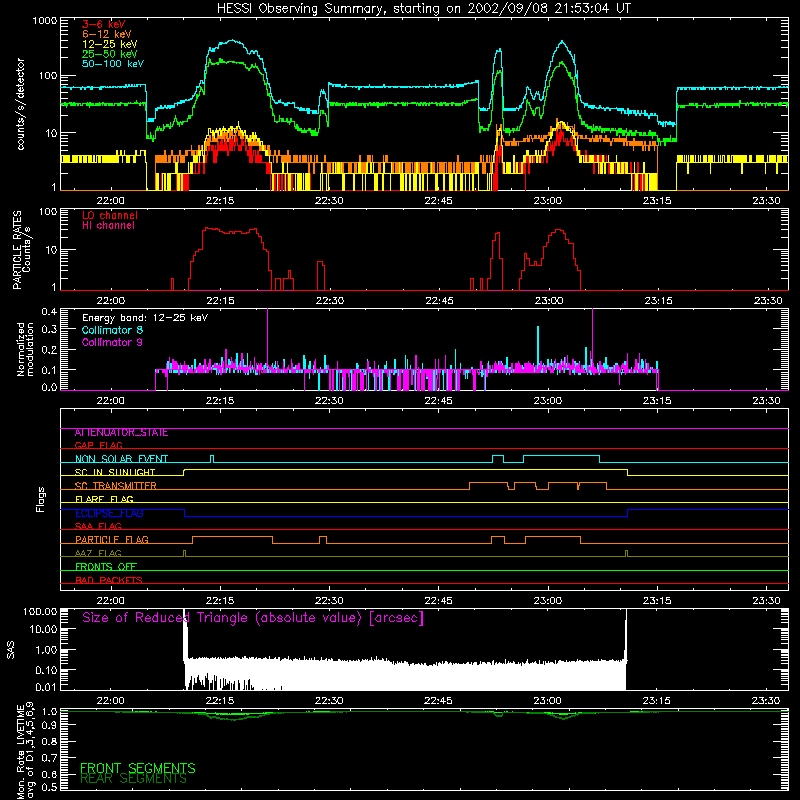Click the '23:15' time tick under the SAS plot
The height and width of the screenshot is (800, 800).
657,701
